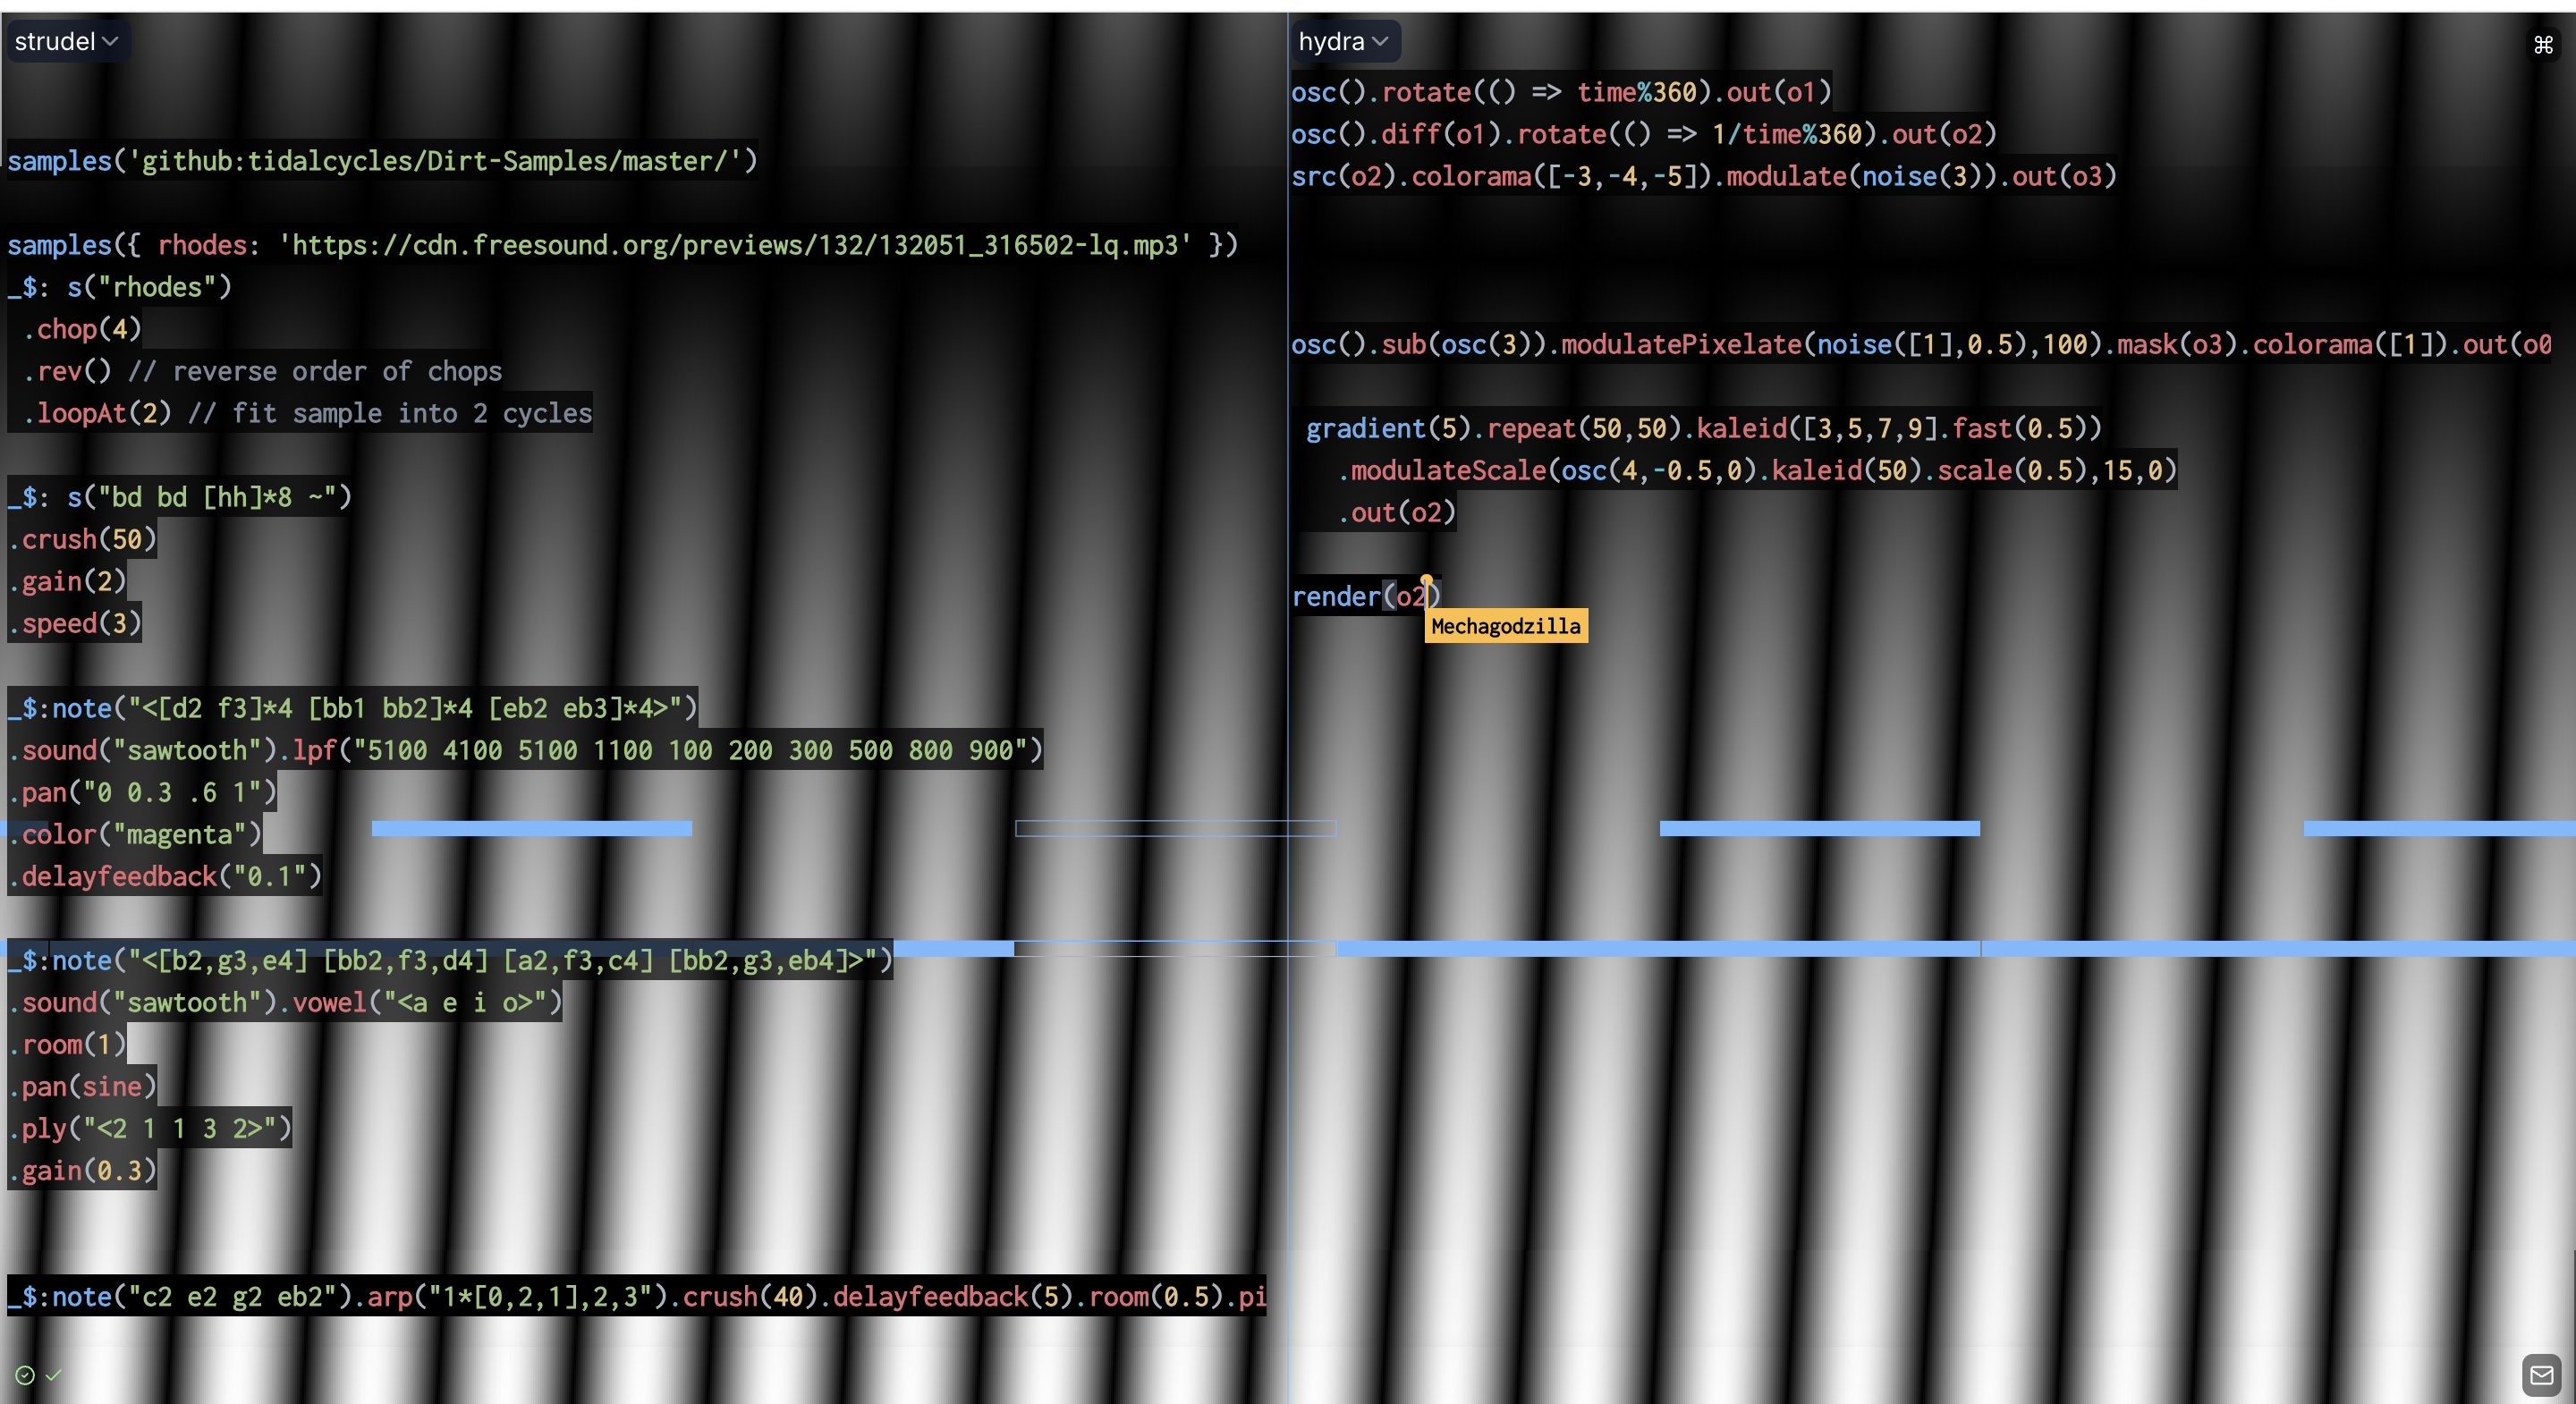Click the circled checkmark status icon
This screenshot has width=2576, height=1404.
[x=25, y=1376]
